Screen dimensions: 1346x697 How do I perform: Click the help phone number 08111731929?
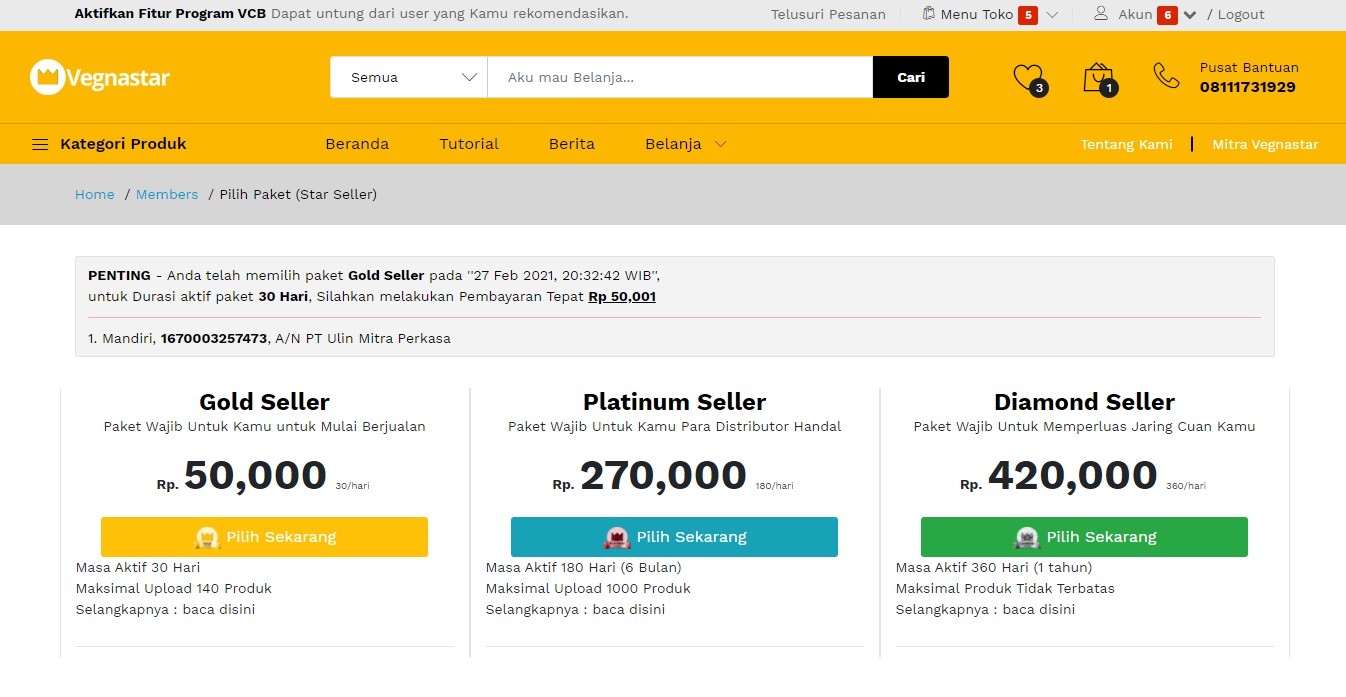(x=1248, y=87)
